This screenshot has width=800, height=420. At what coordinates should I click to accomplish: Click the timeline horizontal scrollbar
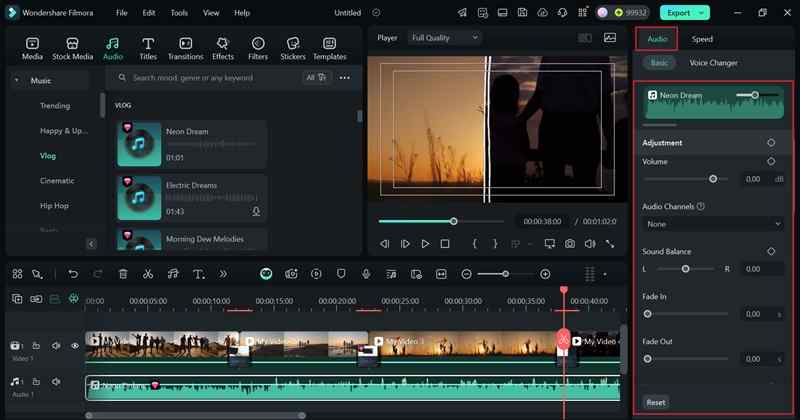(196, 415)
